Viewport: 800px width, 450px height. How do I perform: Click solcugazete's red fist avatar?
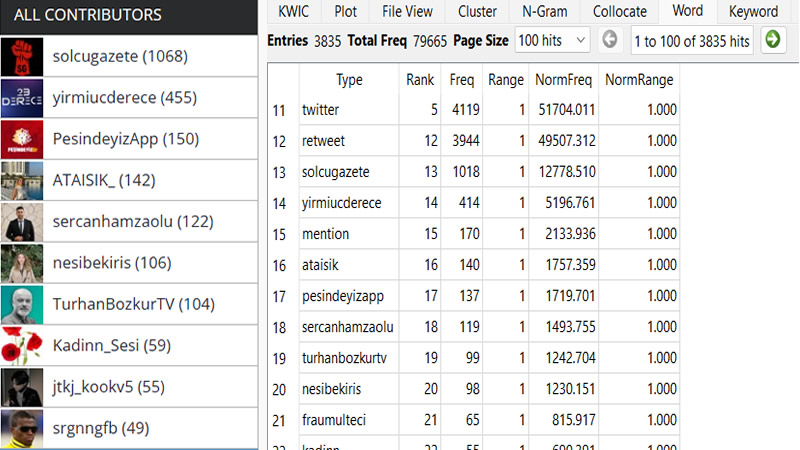click(x=21, y=57)
